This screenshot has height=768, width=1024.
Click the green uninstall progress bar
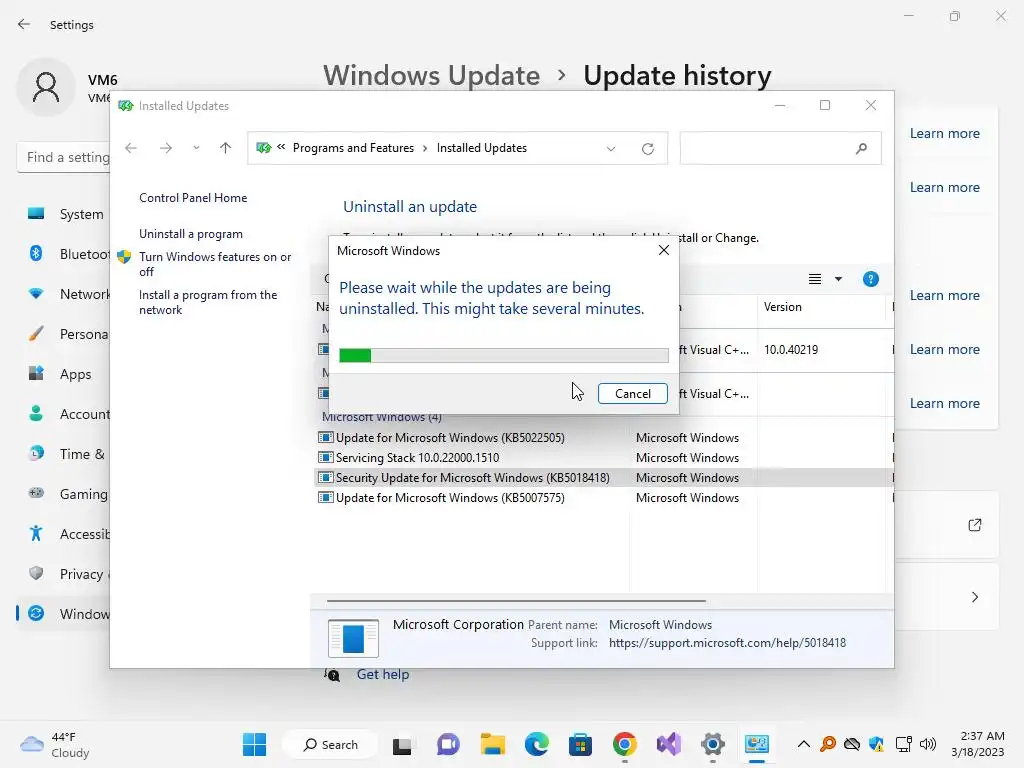point(504,355)
